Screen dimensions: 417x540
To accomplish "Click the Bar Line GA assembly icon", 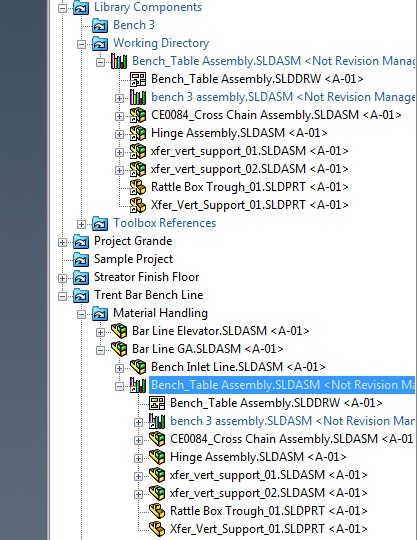I will (x=119, y=349).
